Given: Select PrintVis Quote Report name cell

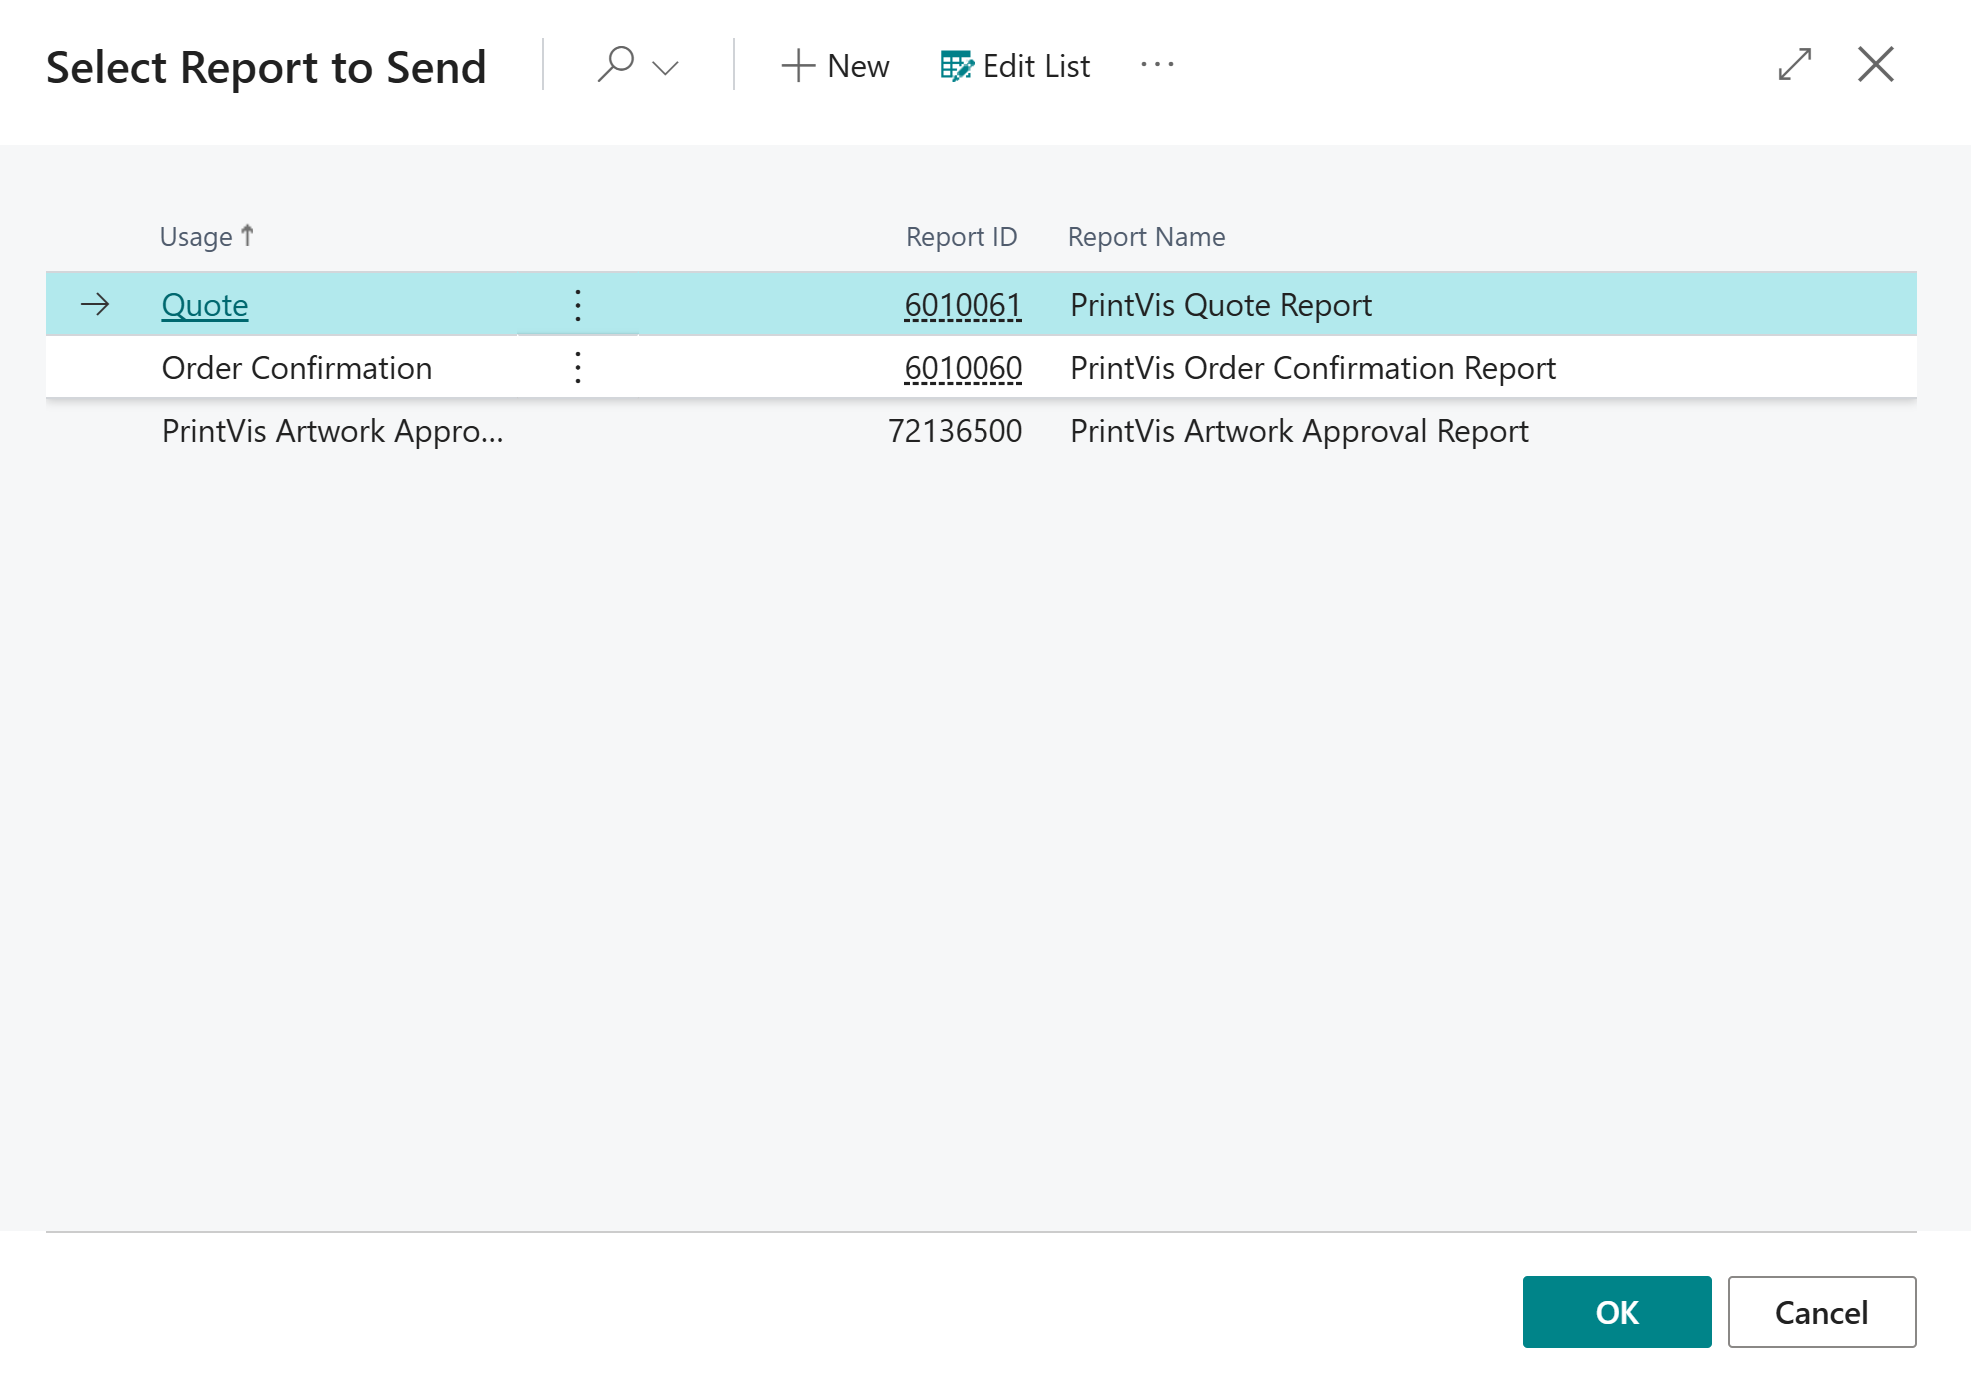Looking at the screenshot, I should point(1221,305).
